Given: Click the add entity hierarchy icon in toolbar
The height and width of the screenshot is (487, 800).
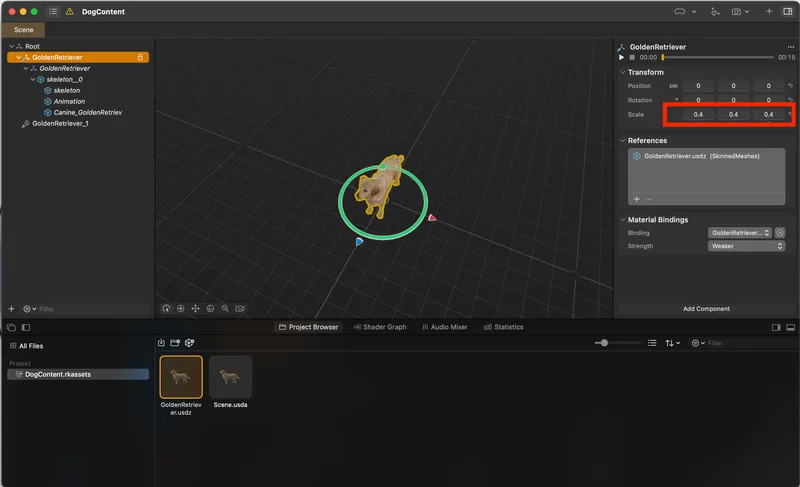Looking at the screenshot, I should pos(715,11).
